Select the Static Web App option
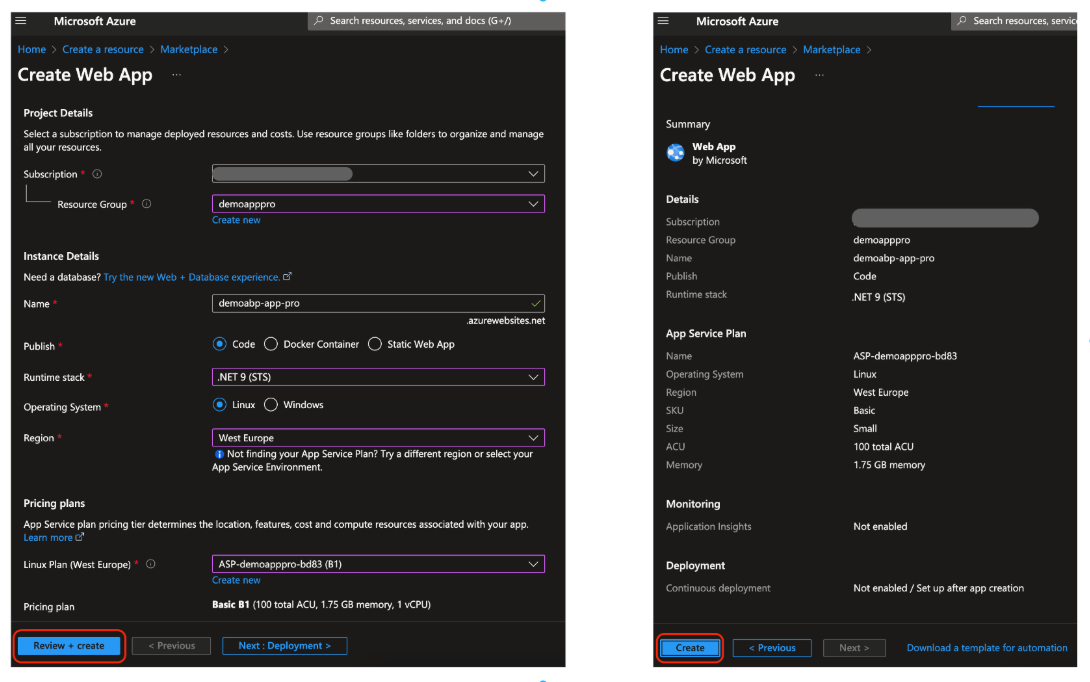This screenshot has width=1090, height=682. [x=374, y=345]
